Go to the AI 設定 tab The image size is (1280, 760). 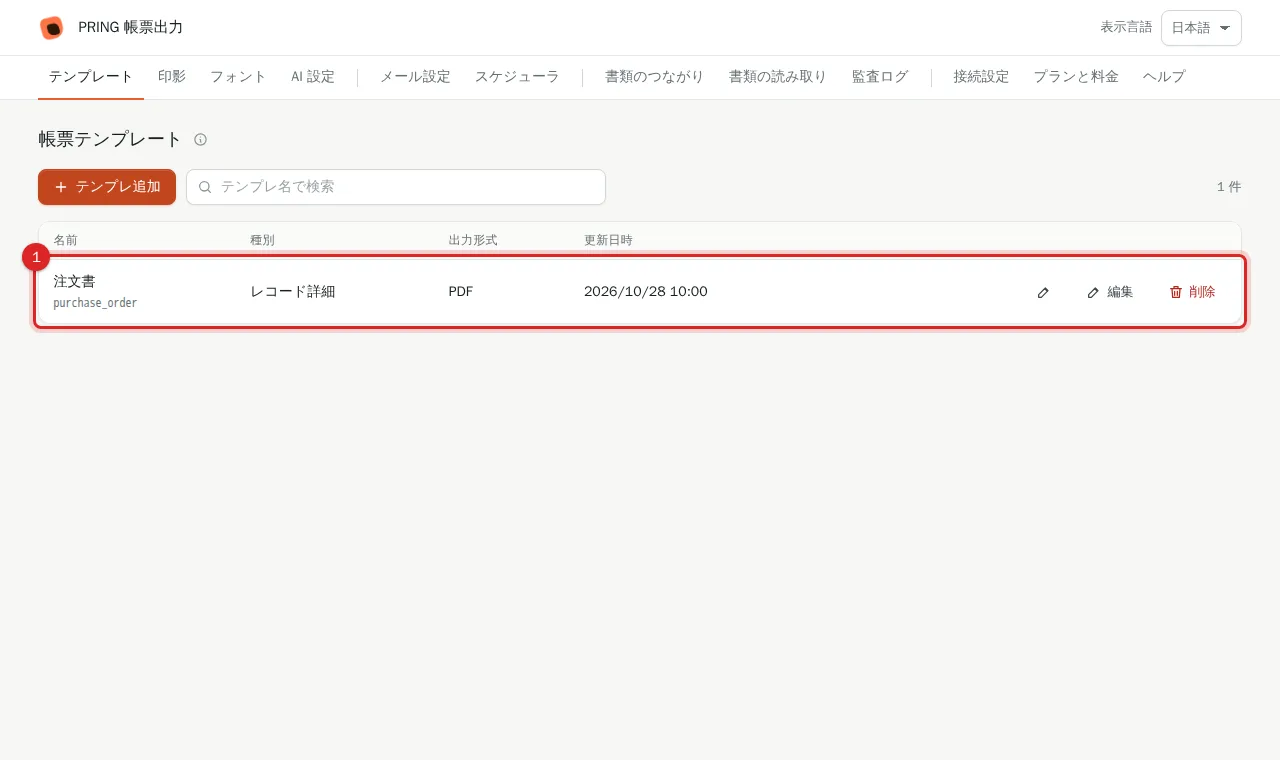pyautogui.click(x=313, y=77)
